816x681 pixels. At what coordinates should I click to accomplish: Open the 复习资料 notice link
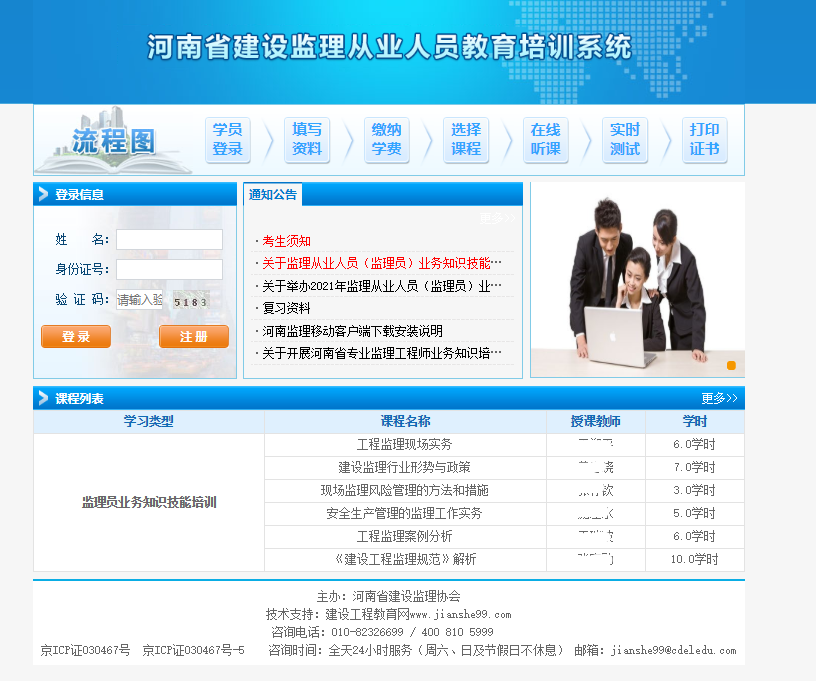286,309
